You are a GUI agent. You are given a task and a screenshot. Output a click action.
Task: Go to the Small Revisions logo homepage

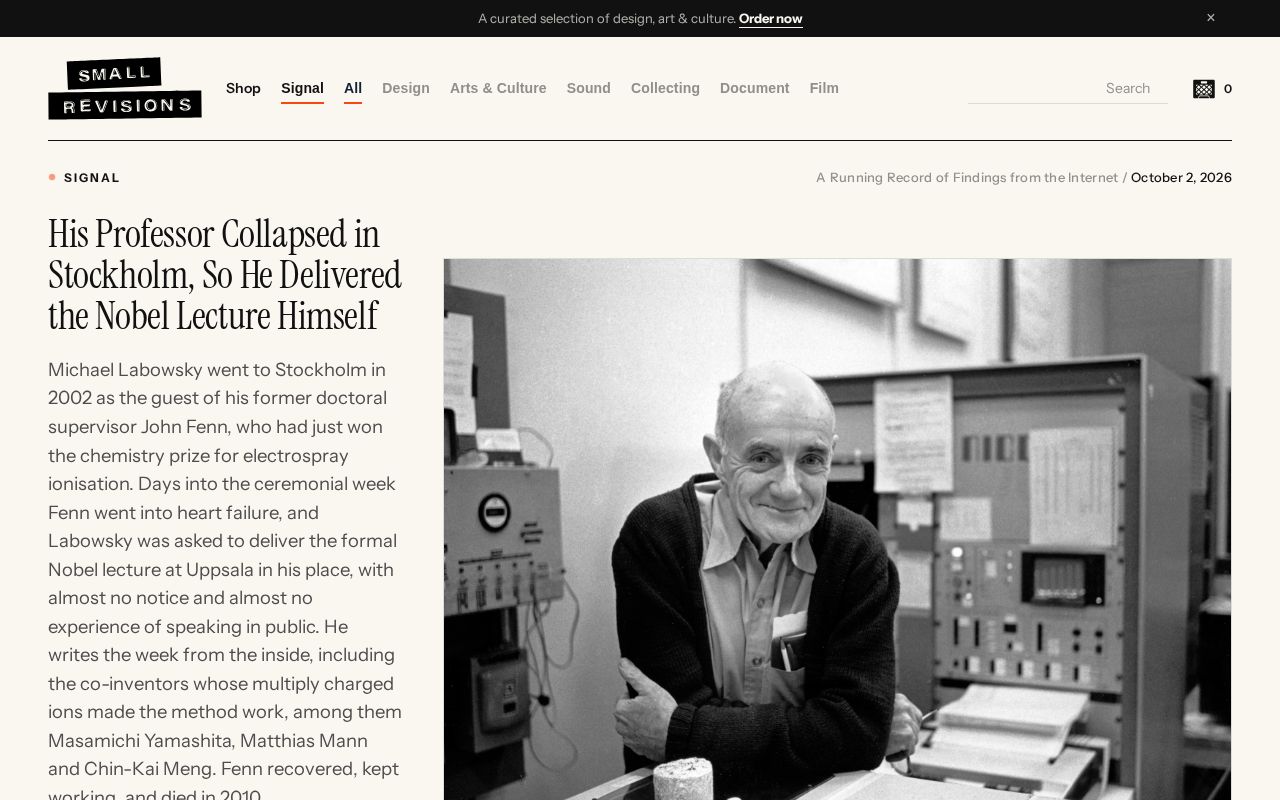point(125,89)
